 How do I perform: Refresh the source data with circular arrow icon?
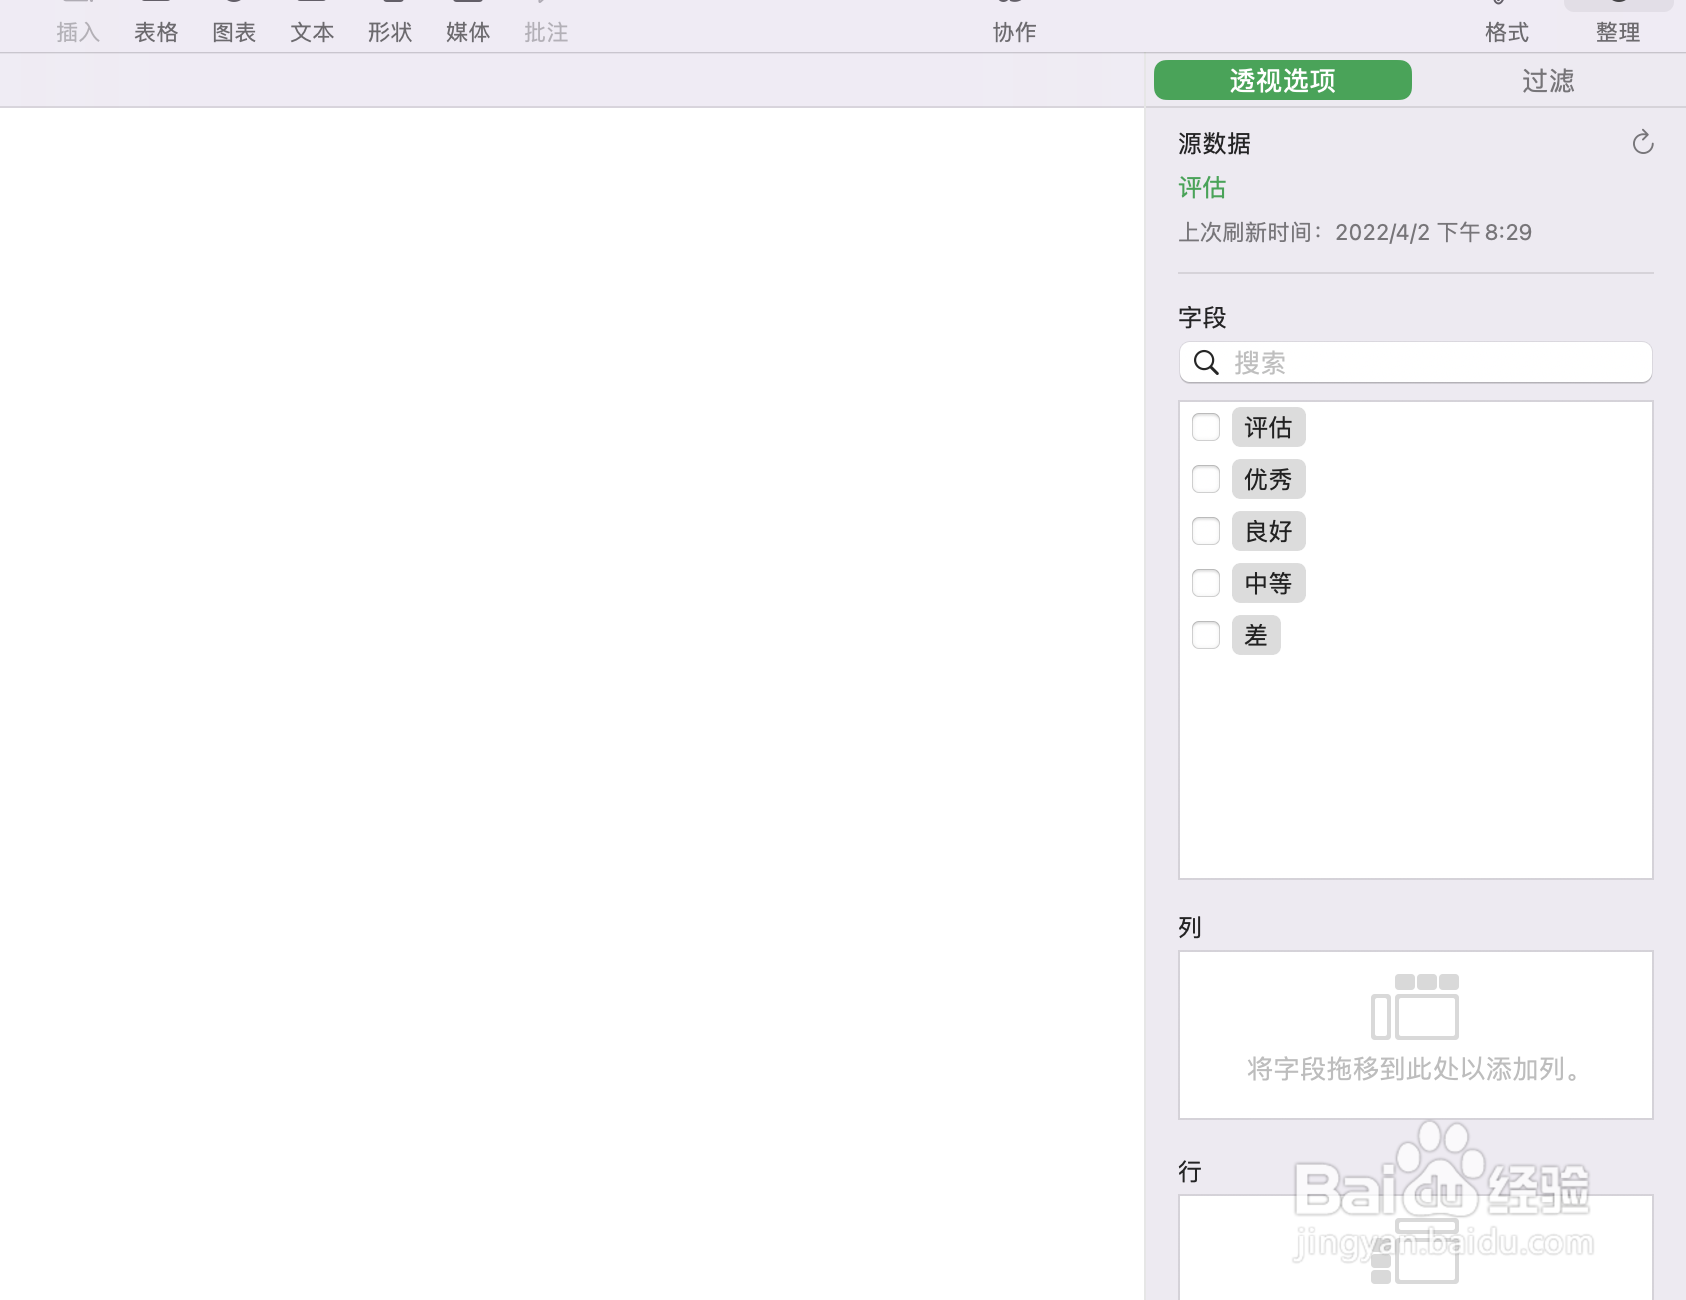tap(1642, 143)
